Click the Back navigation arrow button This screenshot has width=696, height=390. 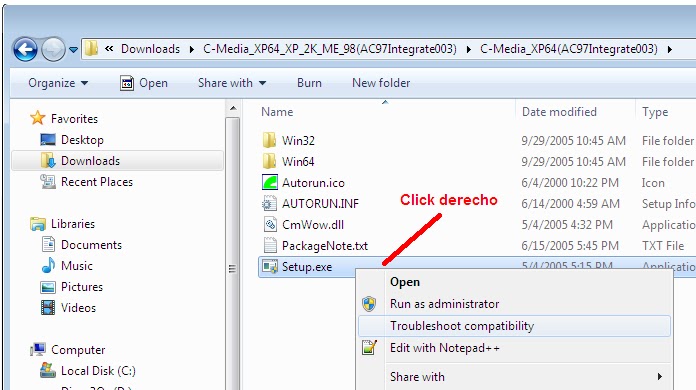25,49
